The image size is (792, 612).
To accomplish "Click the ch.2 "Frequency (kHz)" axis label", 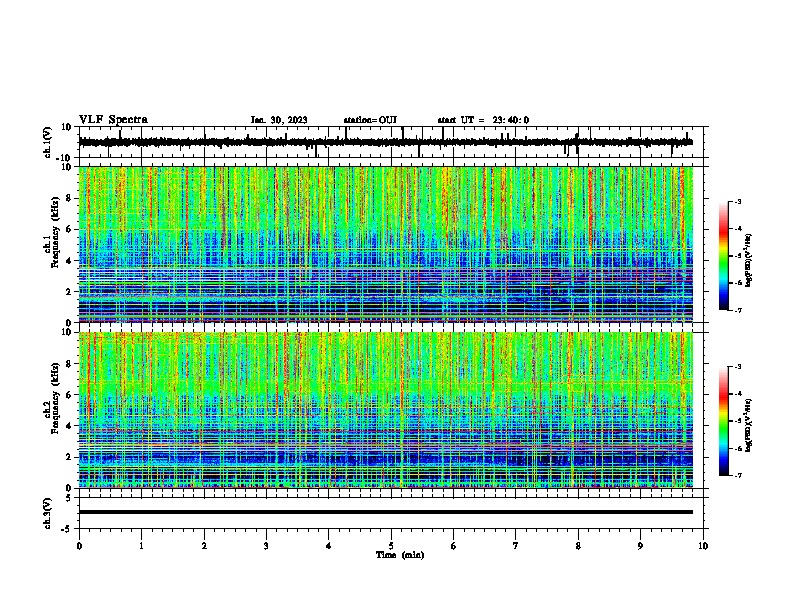I will coord(55,398).
